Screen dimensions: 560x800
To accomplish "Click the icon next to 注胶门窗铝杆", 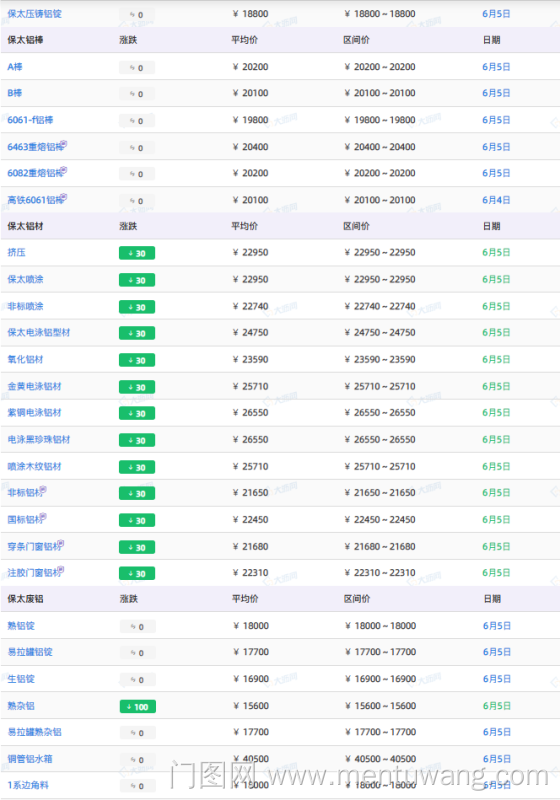I will click(x=61, y=569).
